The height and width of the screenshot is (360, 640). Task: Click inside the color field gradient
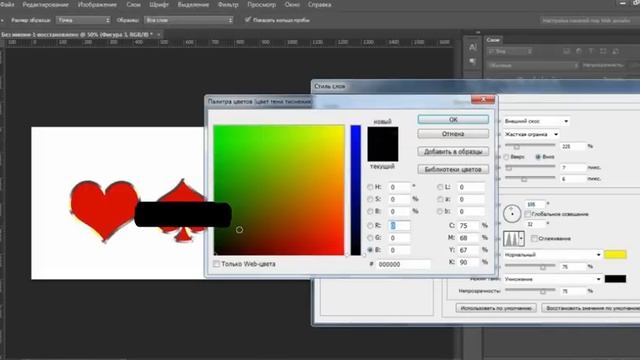pos(279,190)
